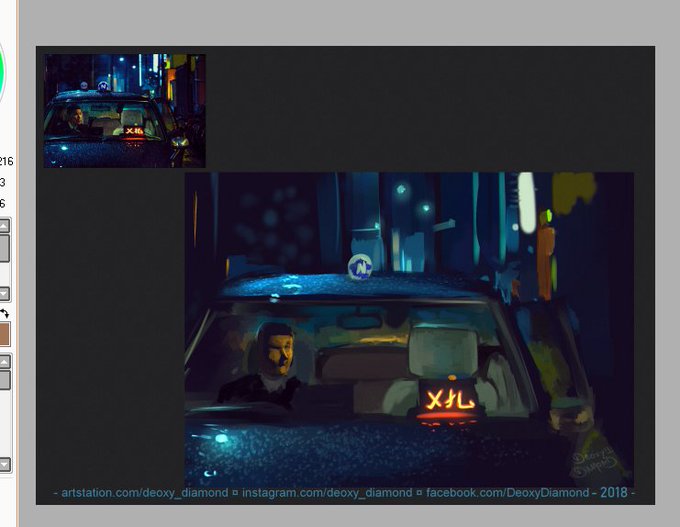
Task: Click the facebook.com/DeoxyDiamond text
Action: (x=507, y=493)
